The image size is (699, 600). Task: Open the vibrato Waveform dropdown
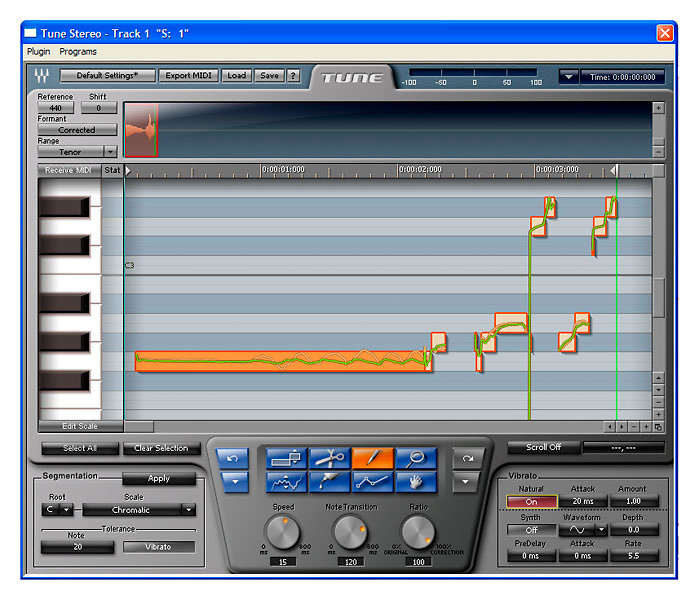[601, 530]
